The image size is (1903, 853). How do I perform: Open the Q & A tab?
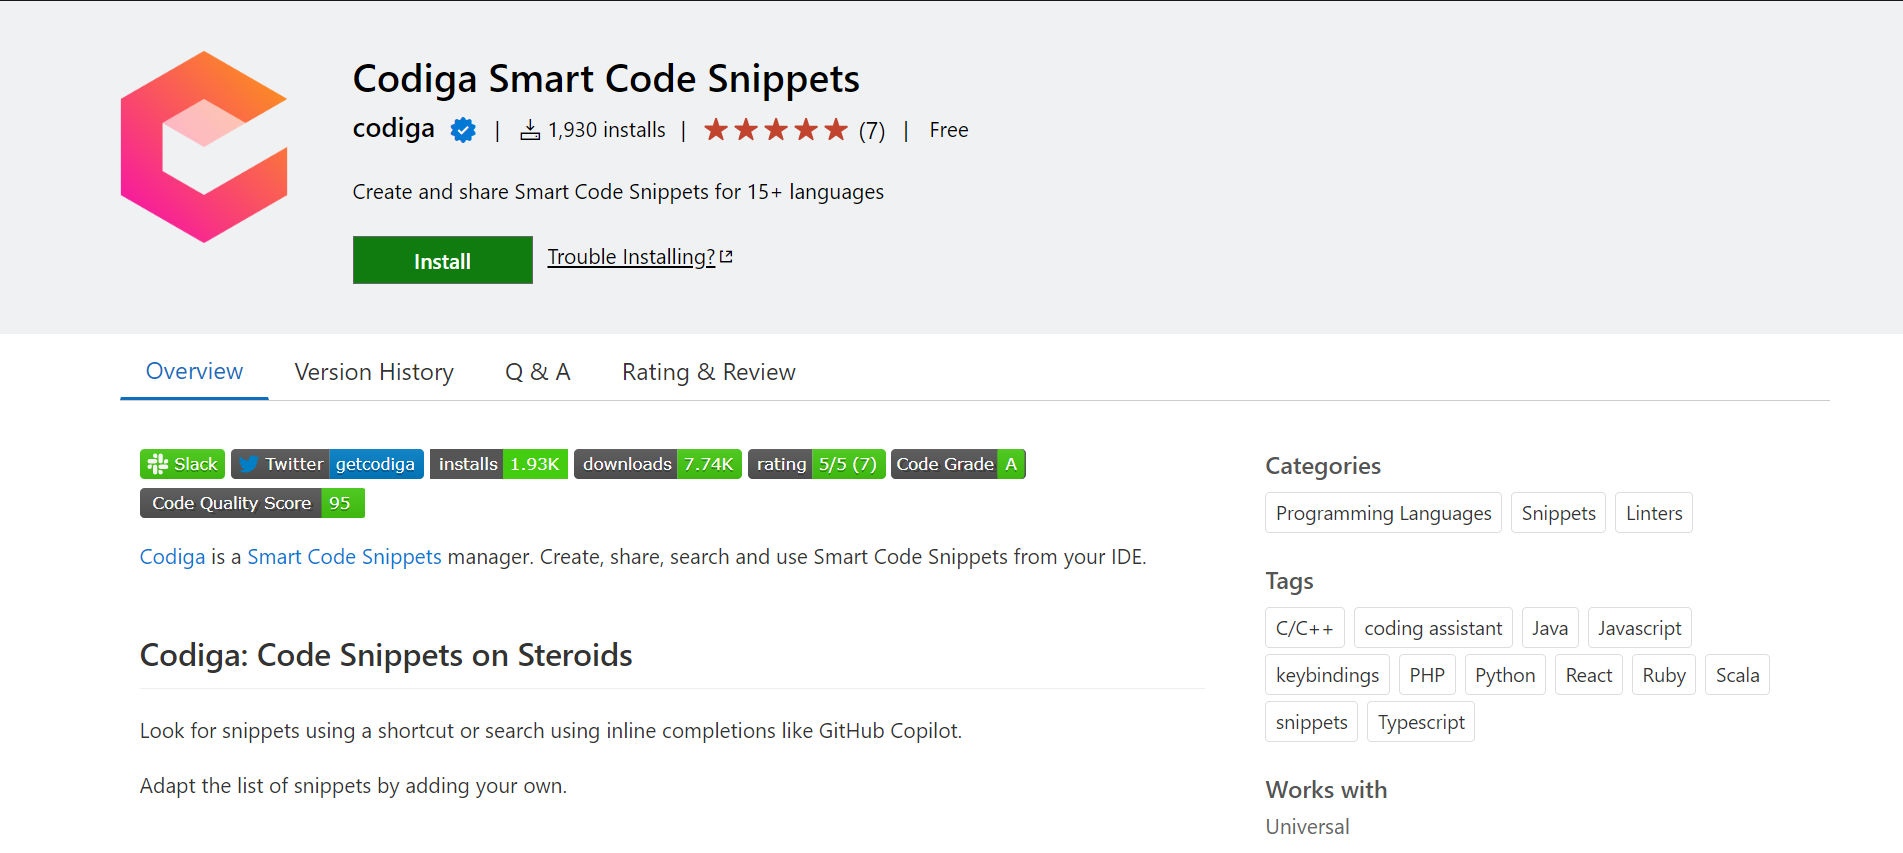(x=538, y=372)
